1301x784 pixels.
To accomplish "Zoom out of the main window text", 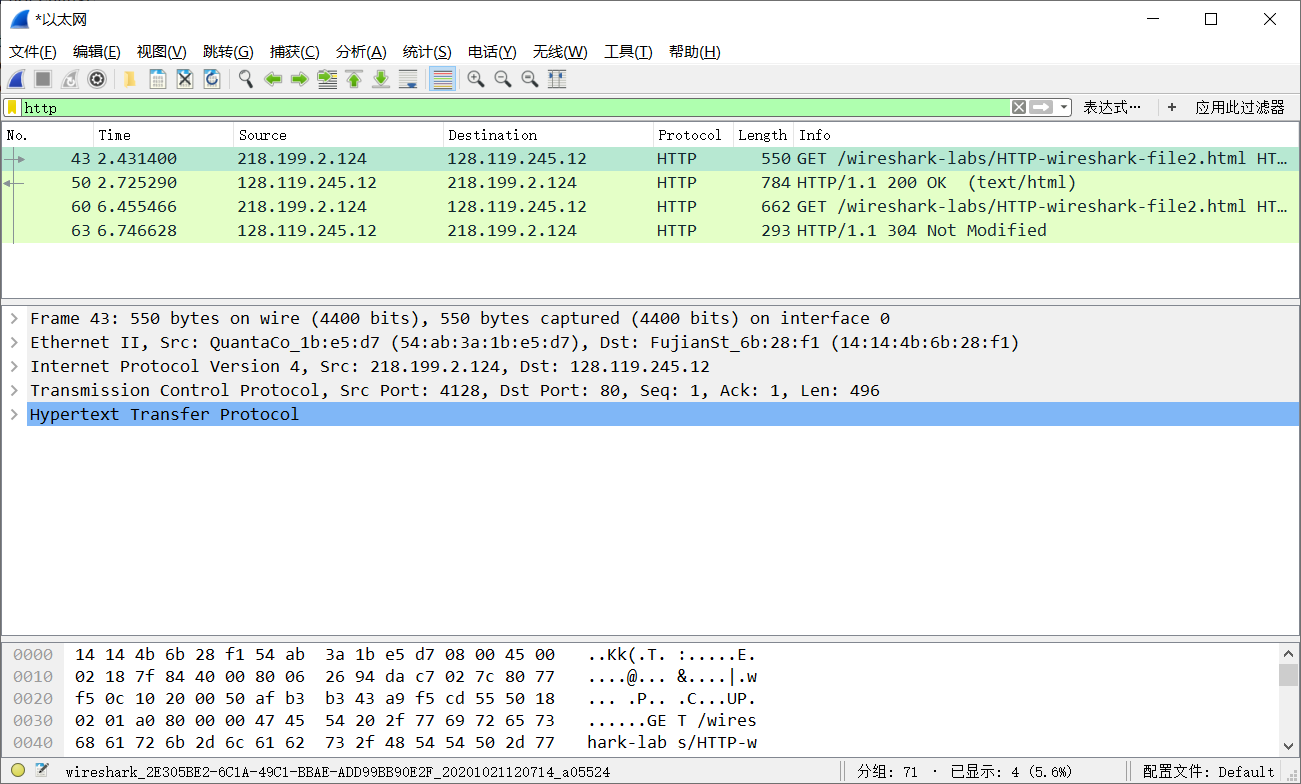I will [x=503, y=79].
